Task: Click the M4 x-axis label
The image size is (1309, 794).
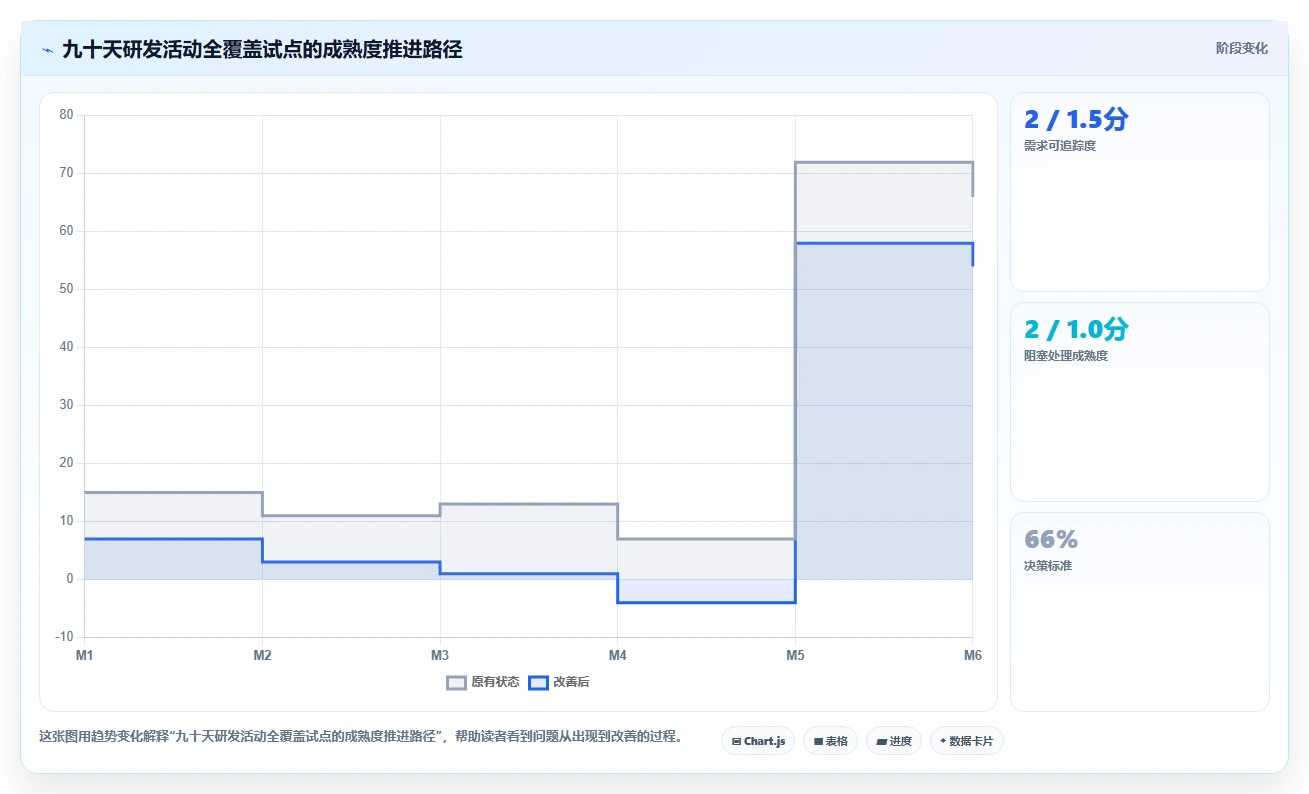Action: point(617,655)
